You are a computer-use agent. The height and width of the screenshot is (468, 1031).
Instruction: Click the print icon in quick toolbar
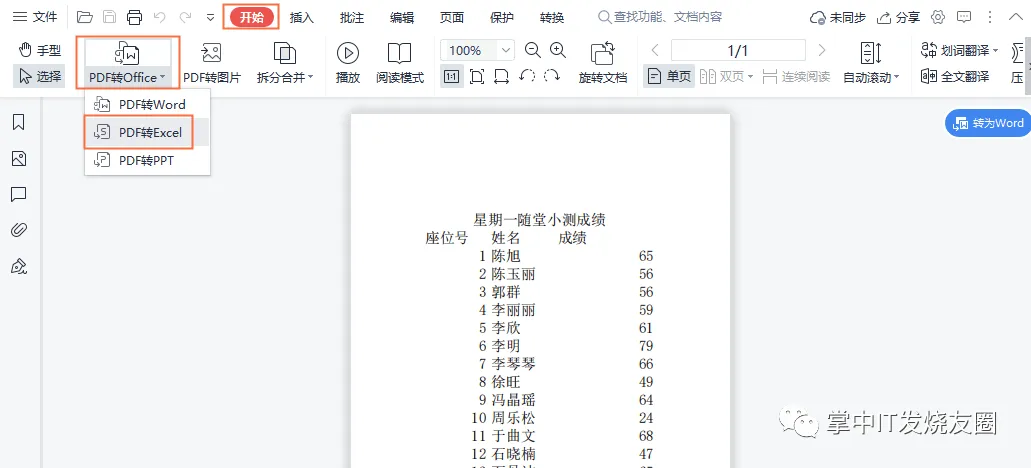pos(134,17)
